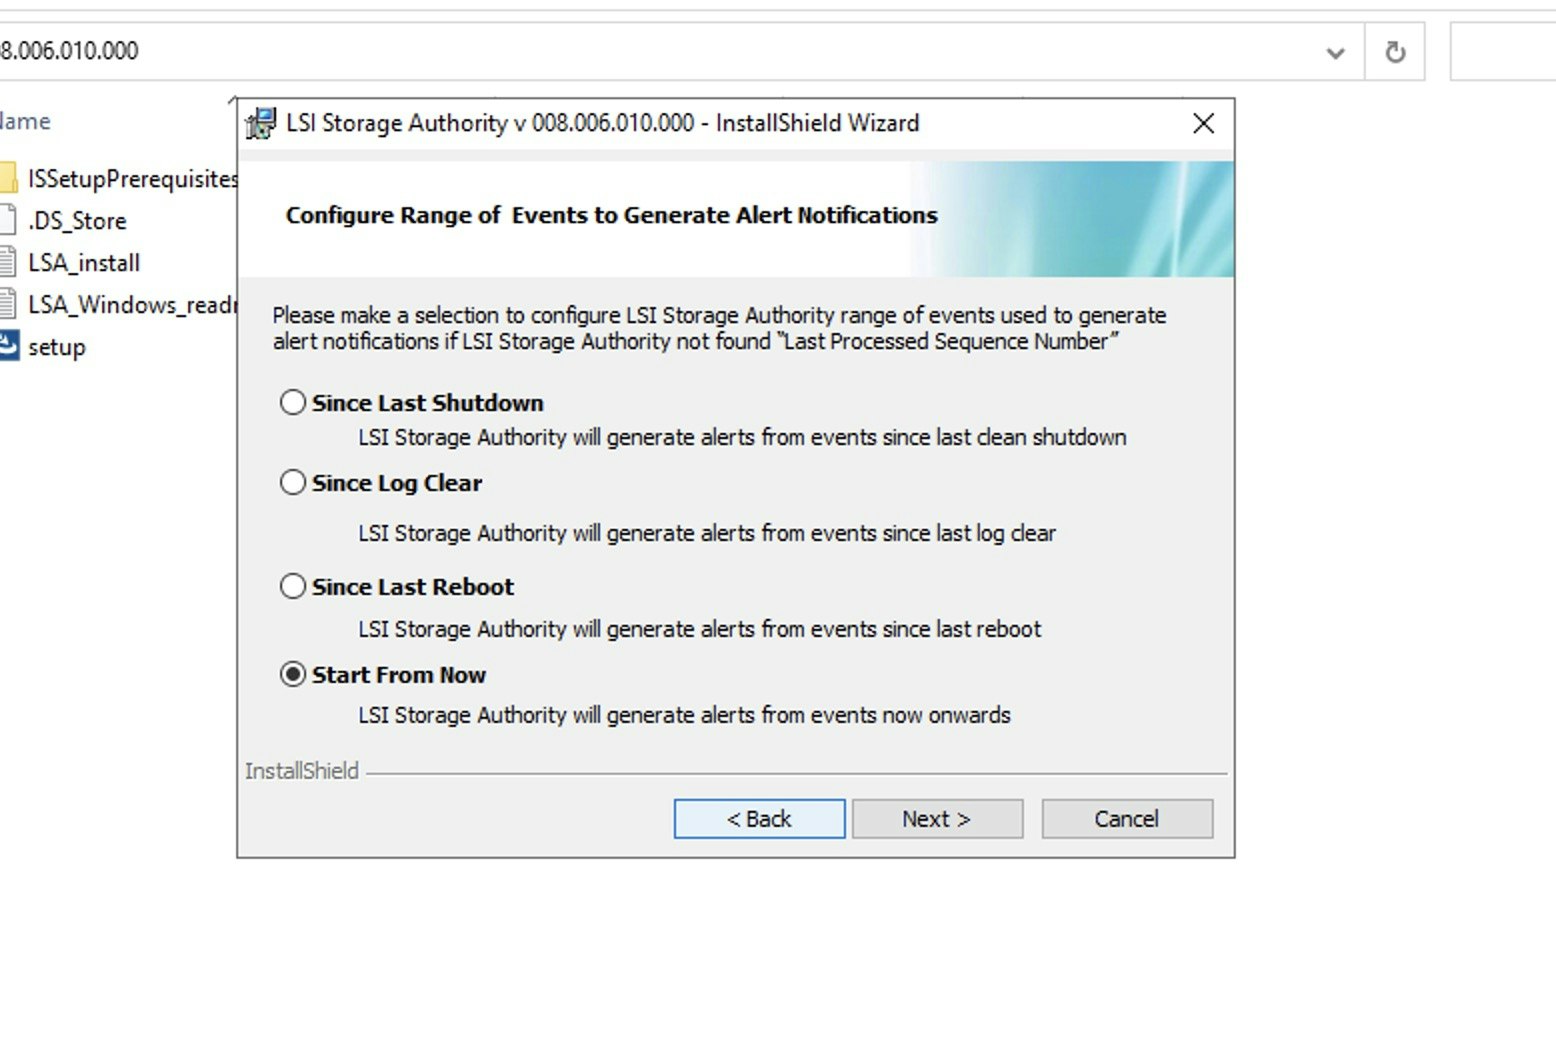Click the LSA_Windows_readme document icon
Screen dimensions: 1556x1044
point(8,305)
